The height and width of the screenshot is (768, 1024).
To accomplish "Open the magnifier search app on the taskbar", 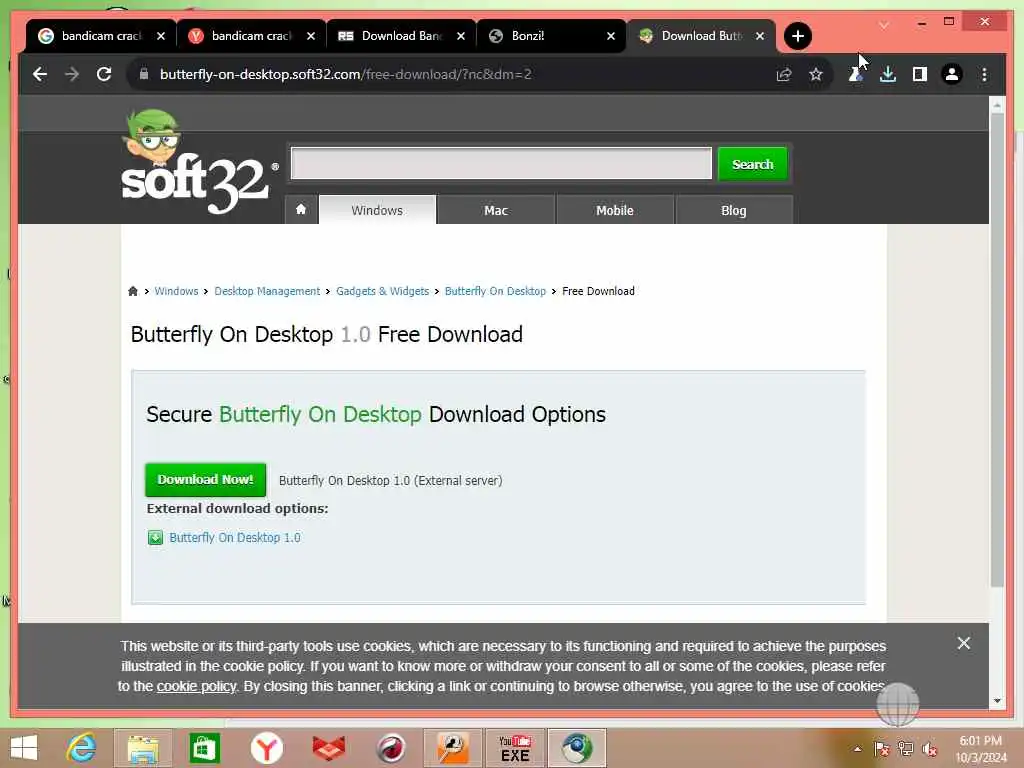I will coord(453,748).
